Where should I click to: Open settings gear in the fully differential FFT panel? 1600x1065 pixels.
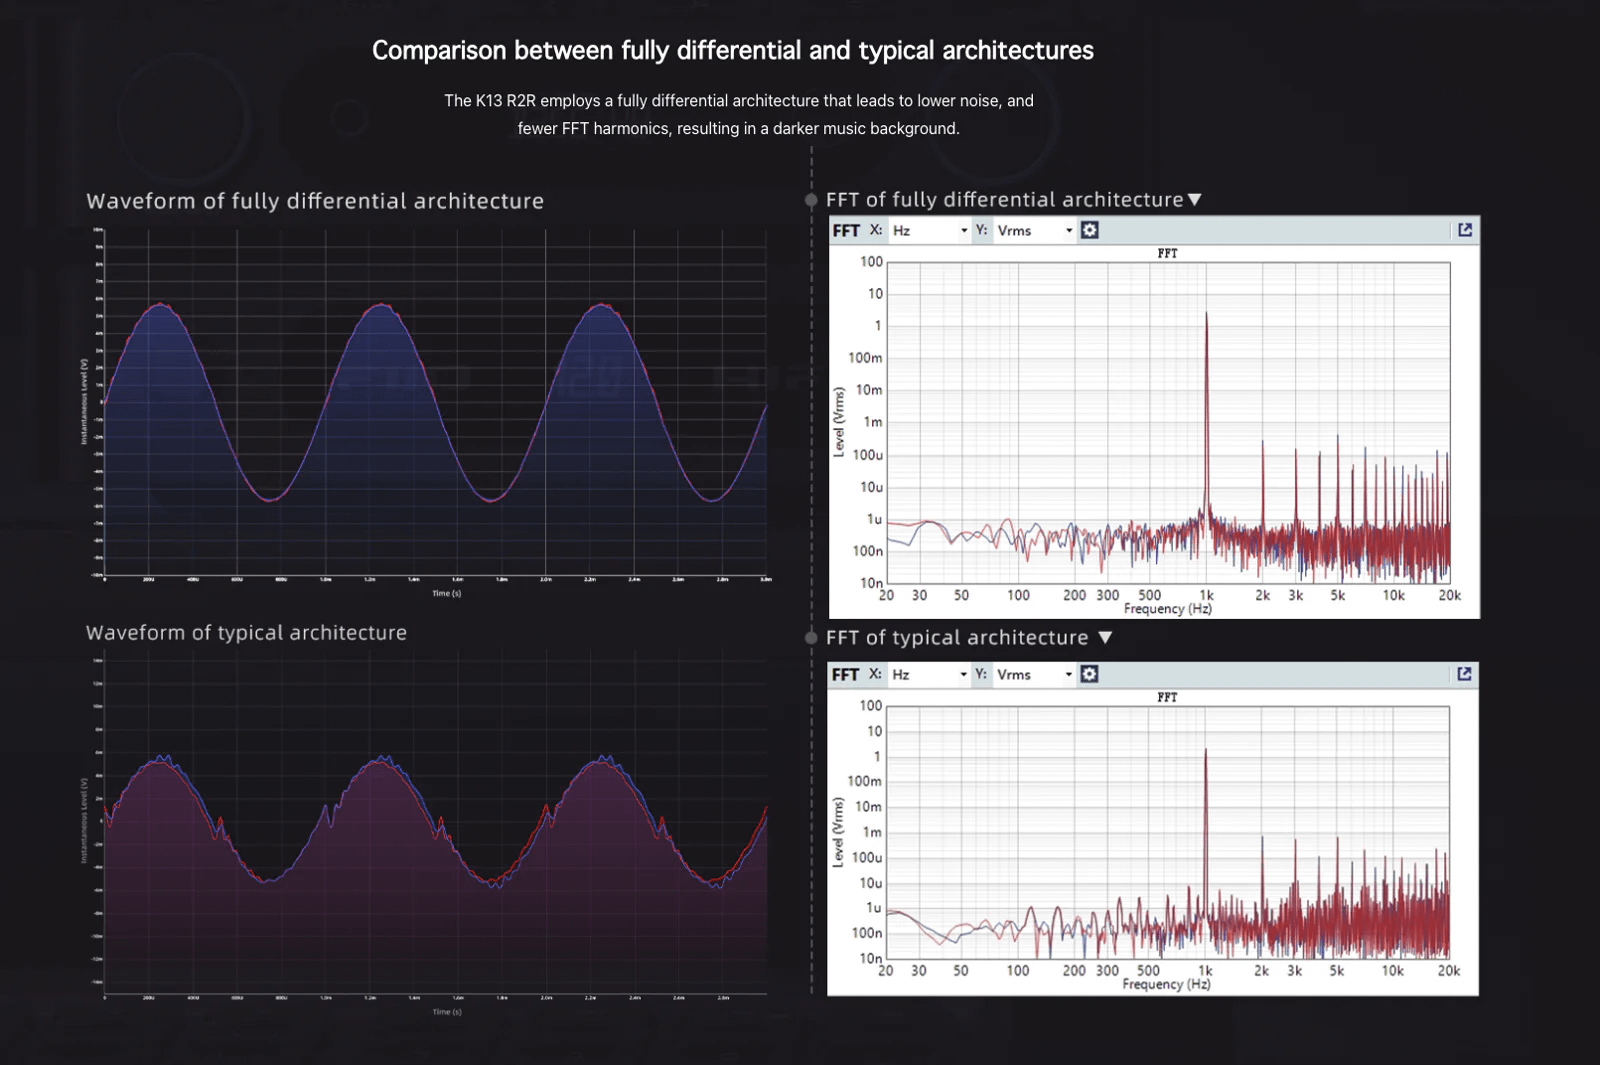[1090, 230]
